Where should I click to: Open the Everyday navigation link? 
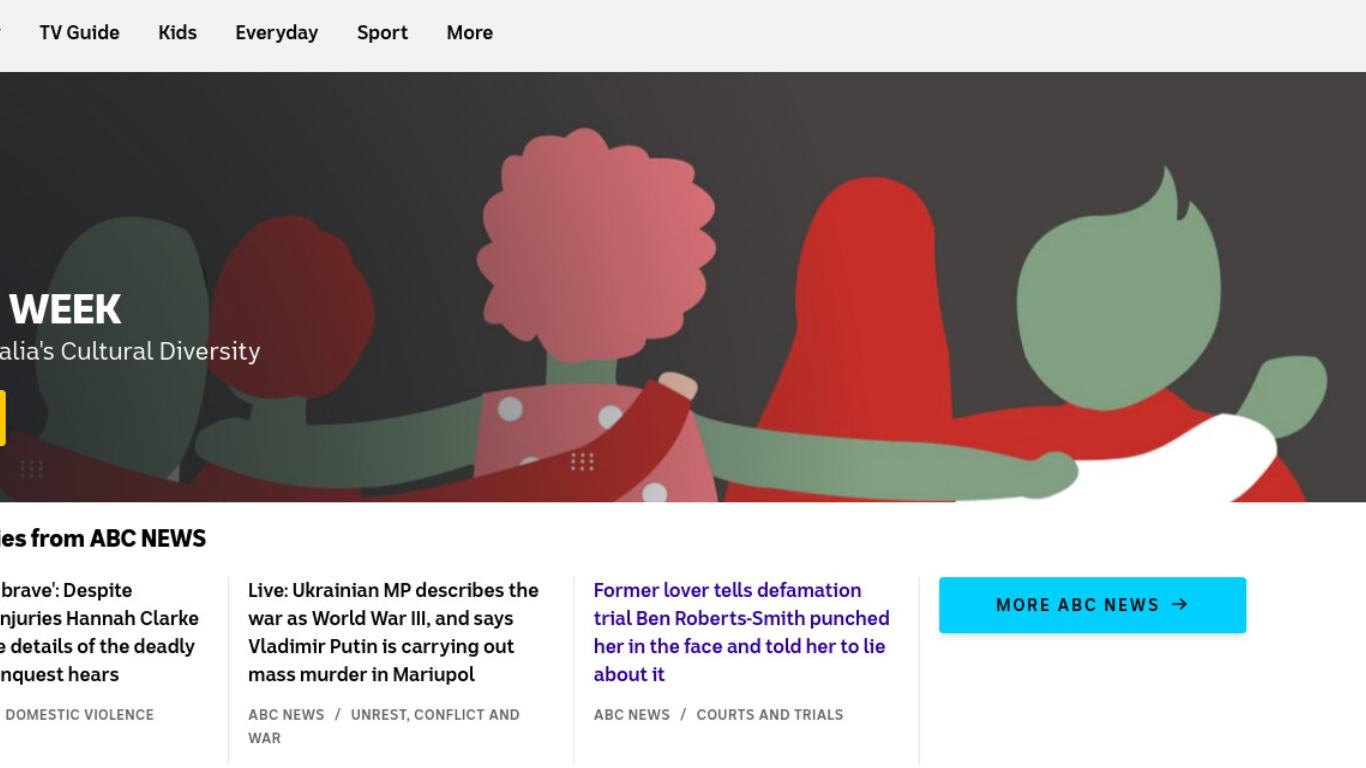(276, 32)
